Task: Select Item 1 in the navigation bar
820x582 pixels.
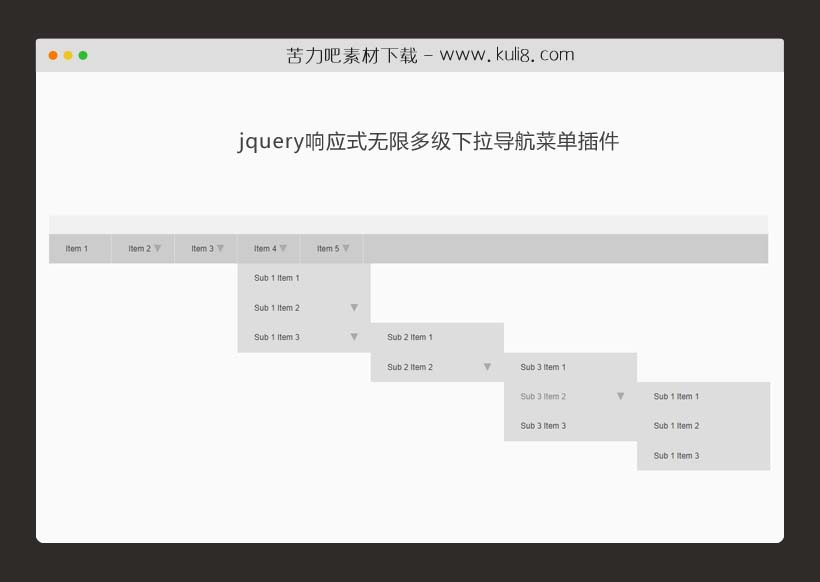Action: pyautogui.click(x=78, y=248)
